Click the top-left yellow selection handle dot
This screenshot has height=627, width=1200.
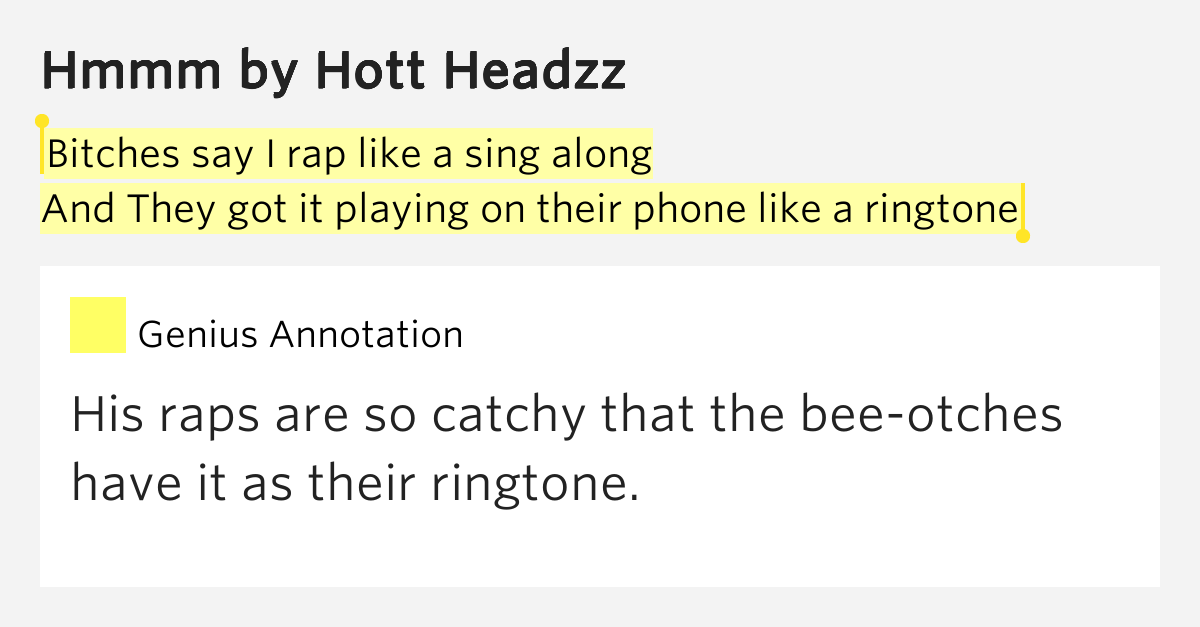point(42,122)
